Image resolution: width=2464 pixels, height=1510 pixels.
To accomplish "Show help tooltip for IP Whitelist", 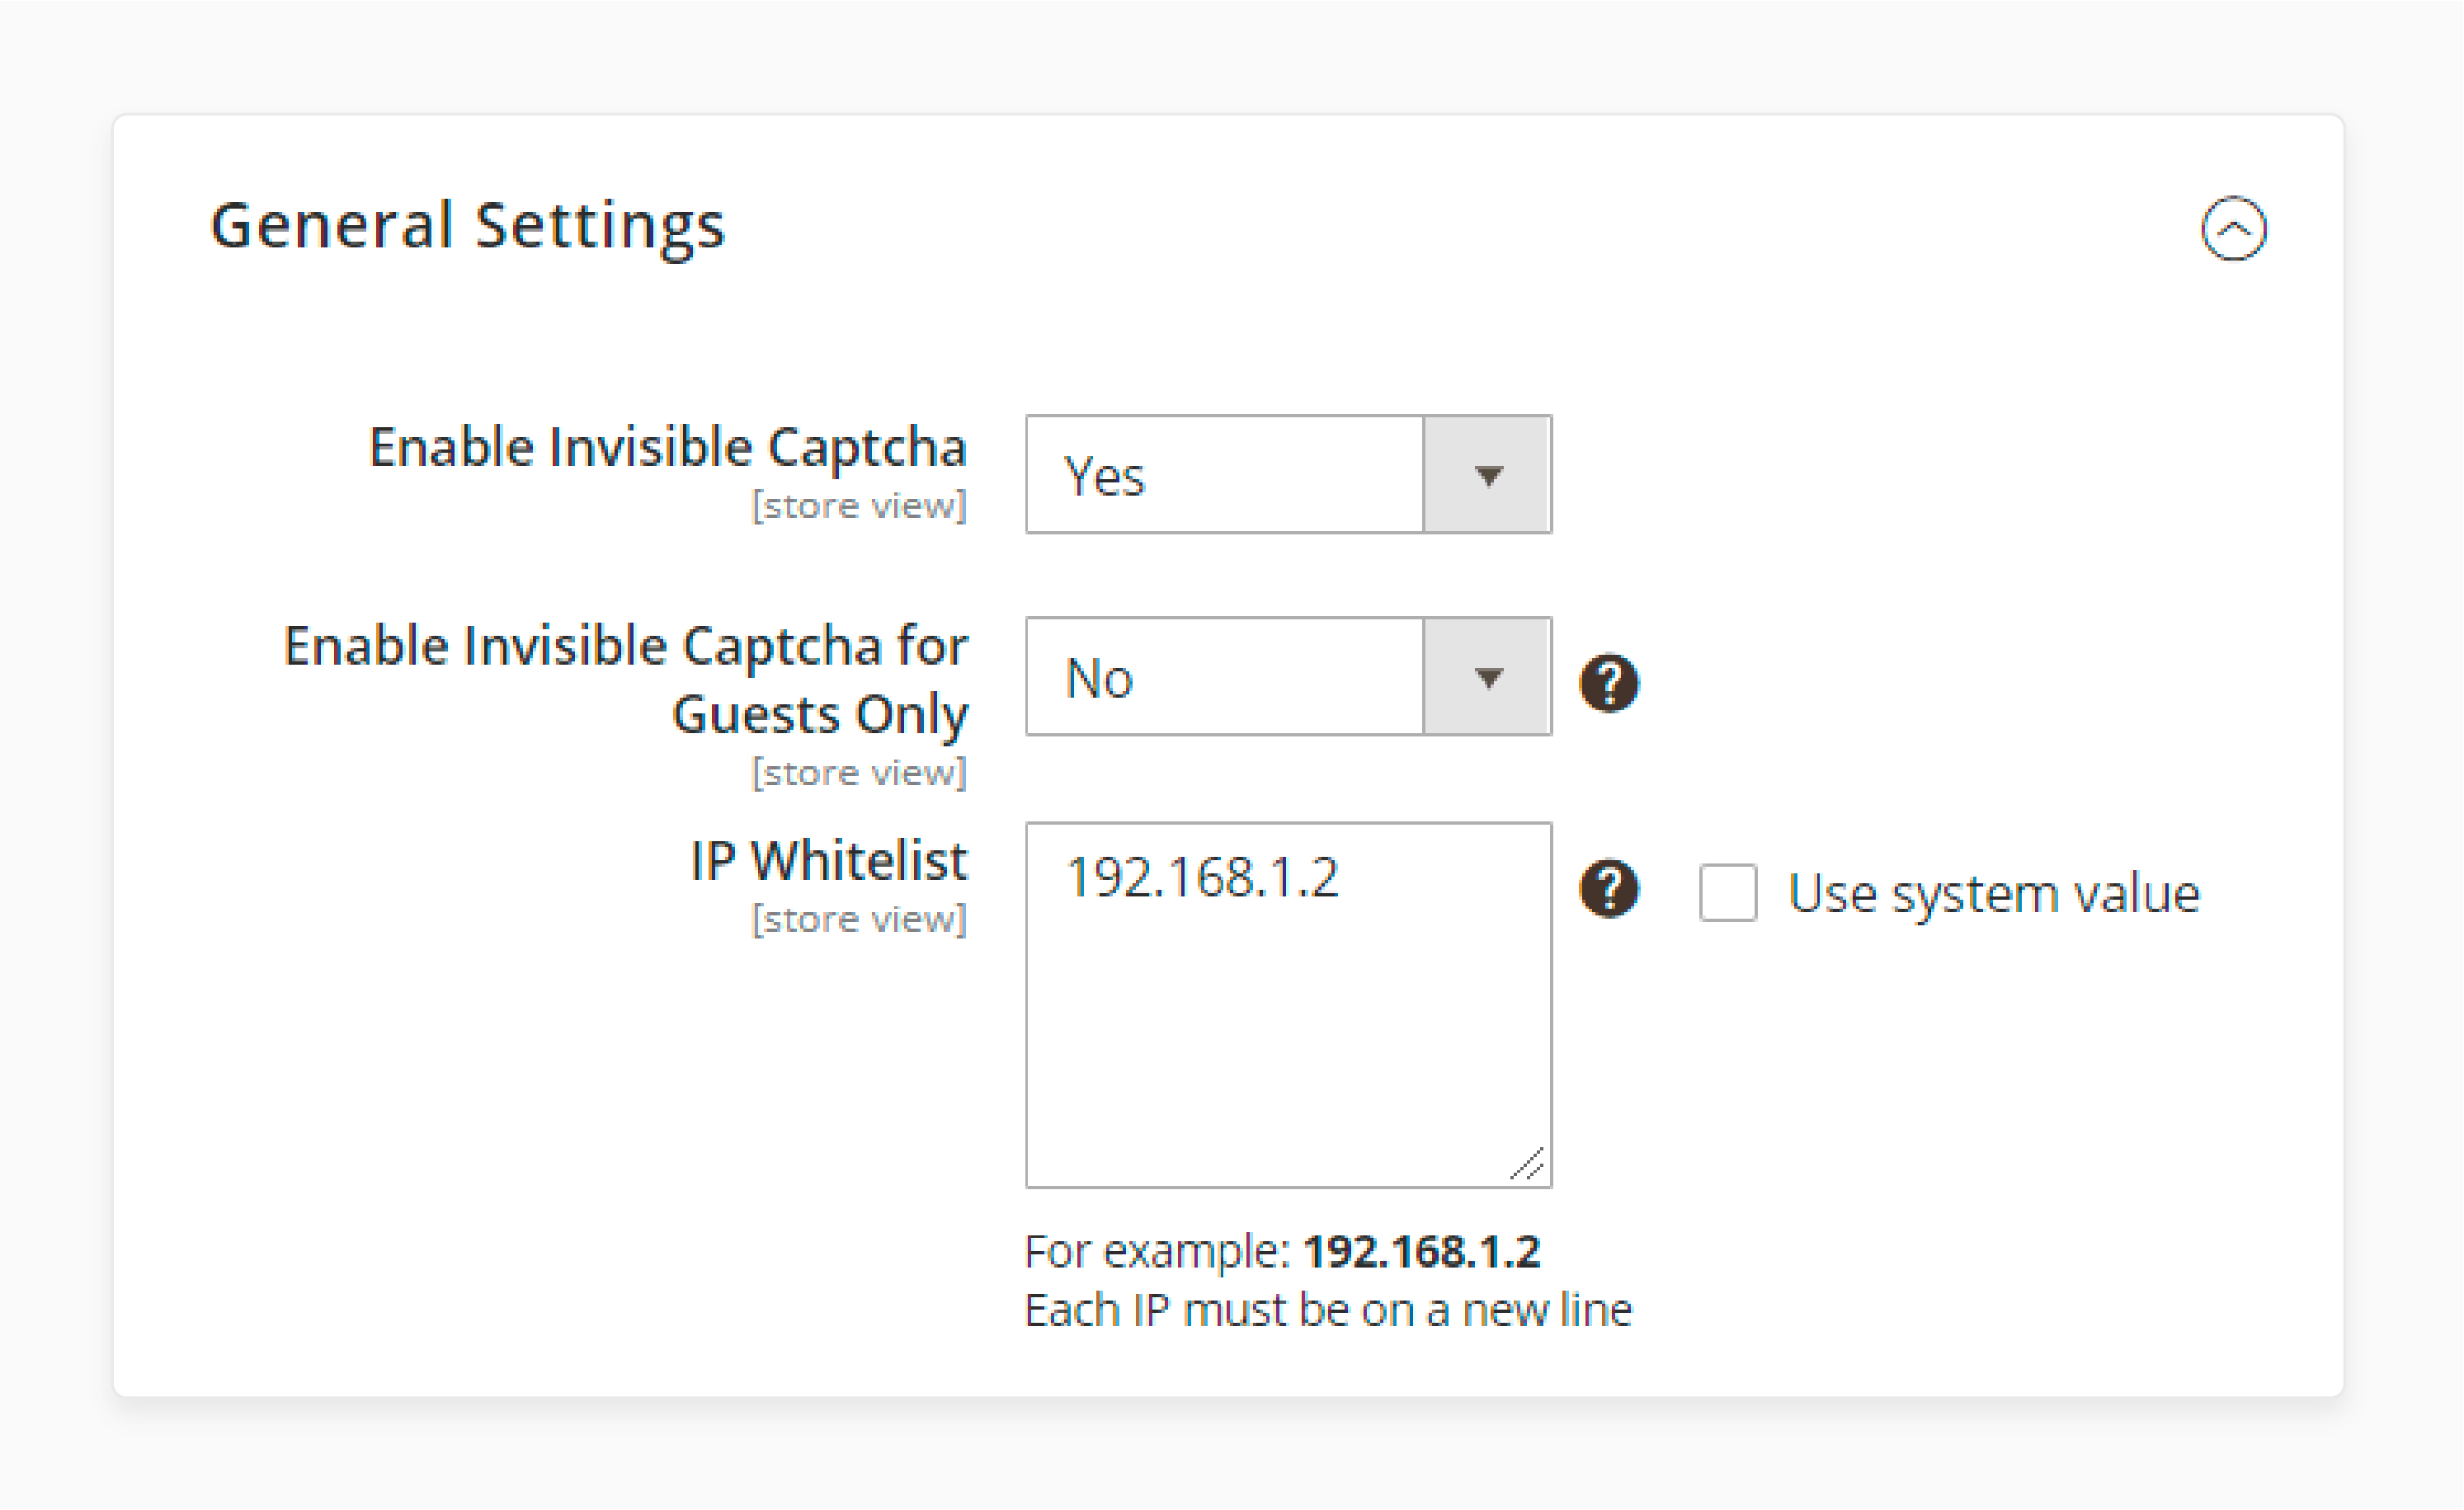I will [1609, 888].
